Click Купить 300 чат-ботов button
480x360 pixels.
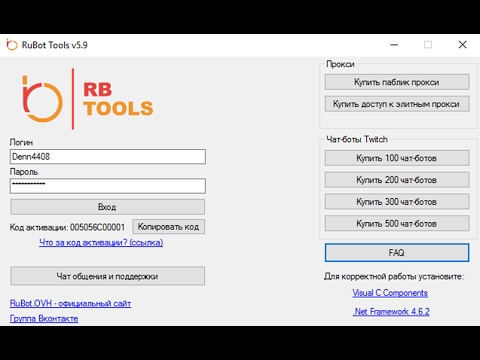[397, 202]
